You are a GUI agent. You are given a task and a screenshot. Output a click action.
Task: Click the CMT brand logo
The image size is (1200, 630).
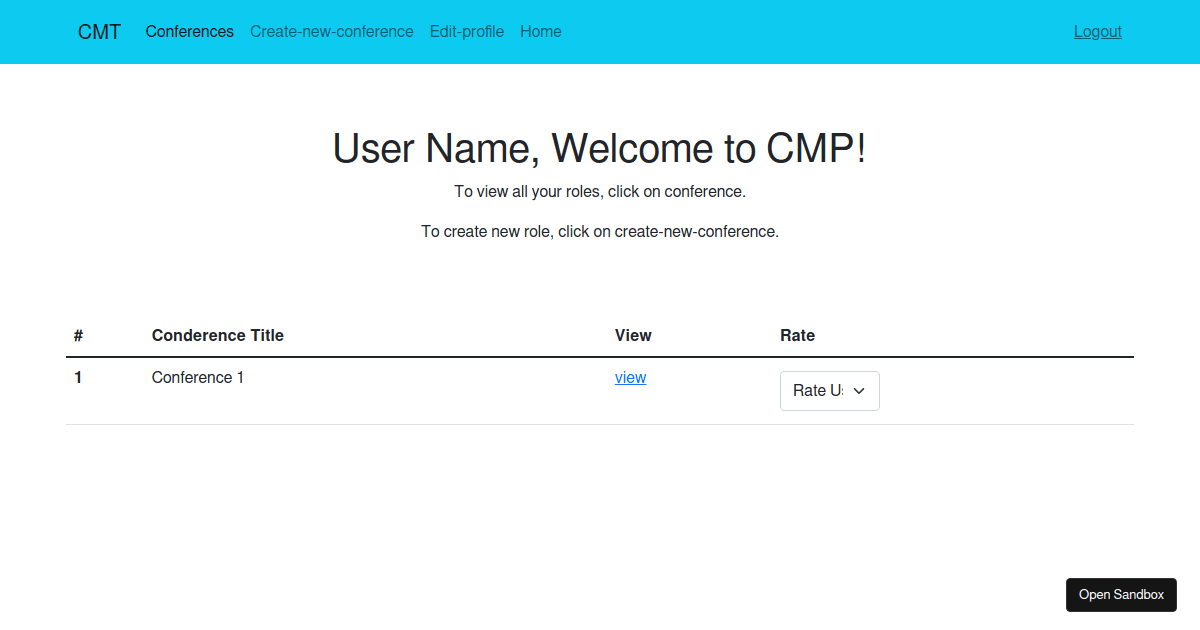(99, 31)
